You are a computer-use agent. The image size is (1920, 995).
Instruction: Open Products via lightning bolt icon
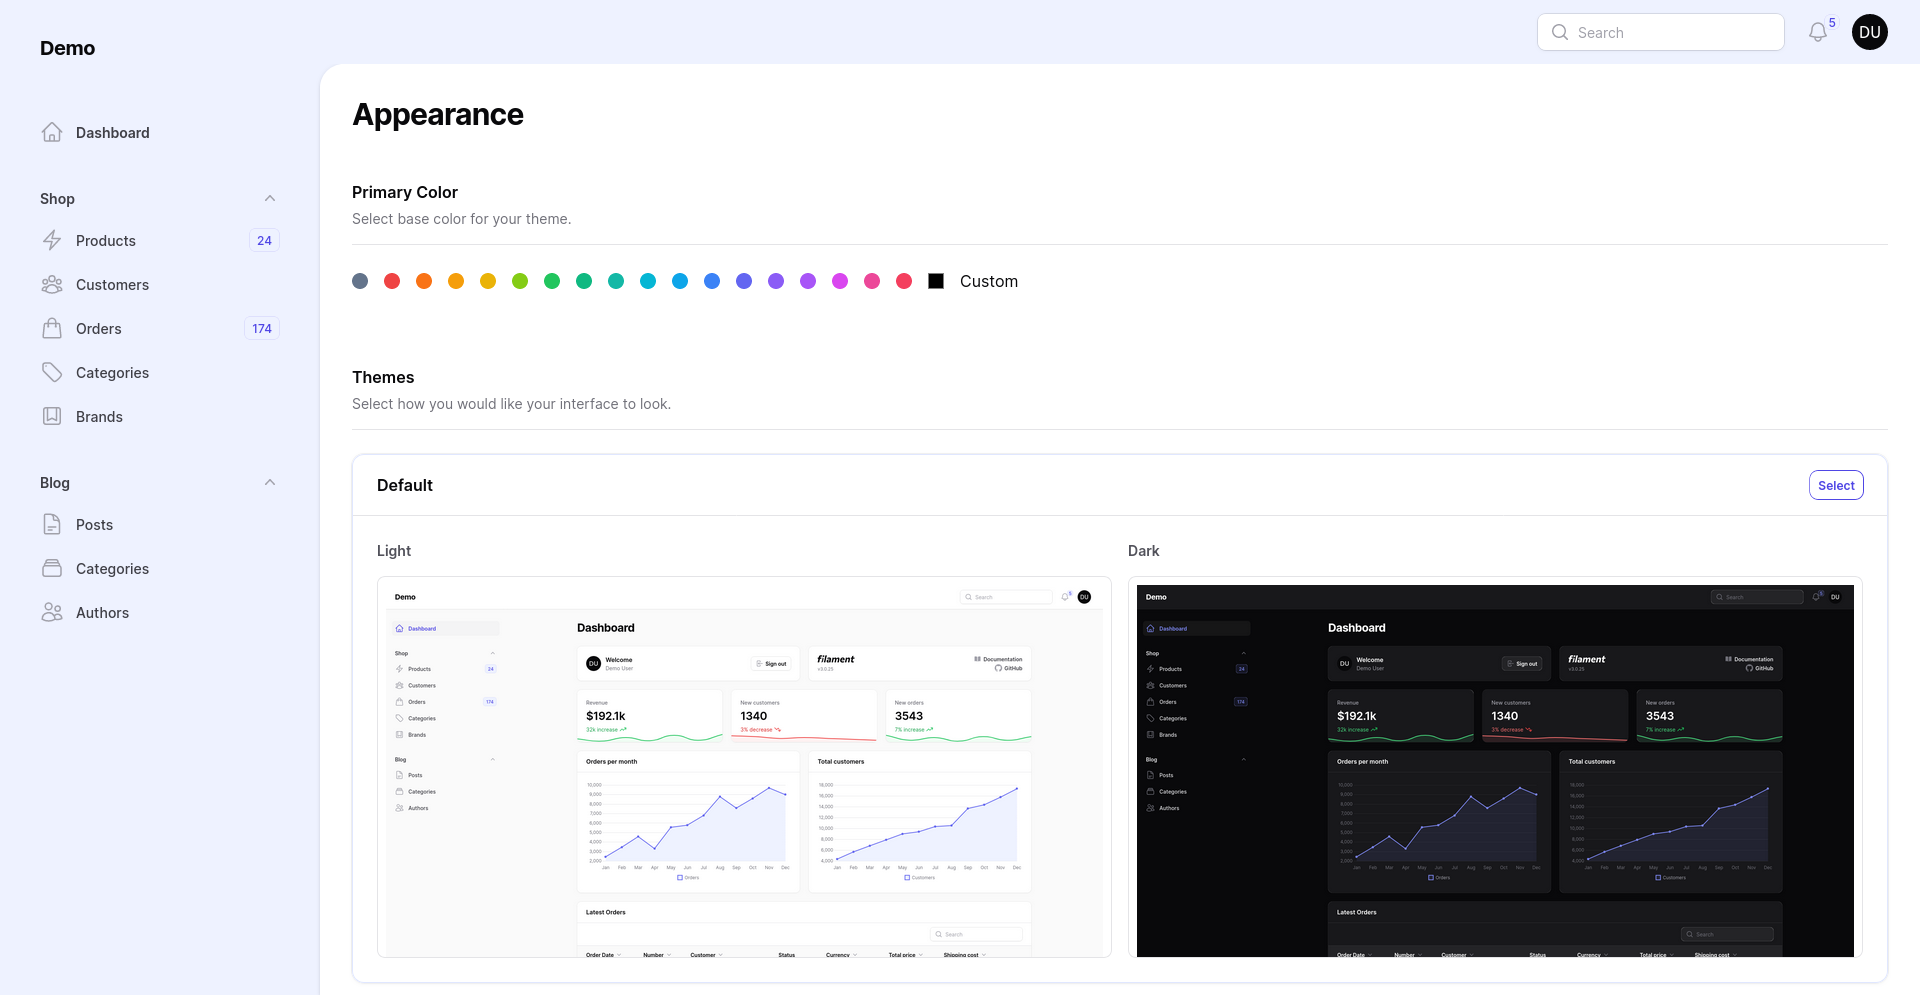click(52, 241)
